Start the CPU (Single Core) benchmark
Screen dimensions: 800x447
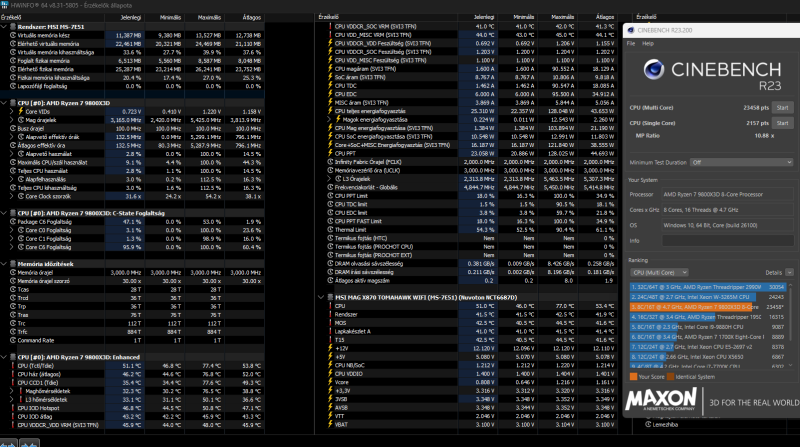click(x=782, y=123)
